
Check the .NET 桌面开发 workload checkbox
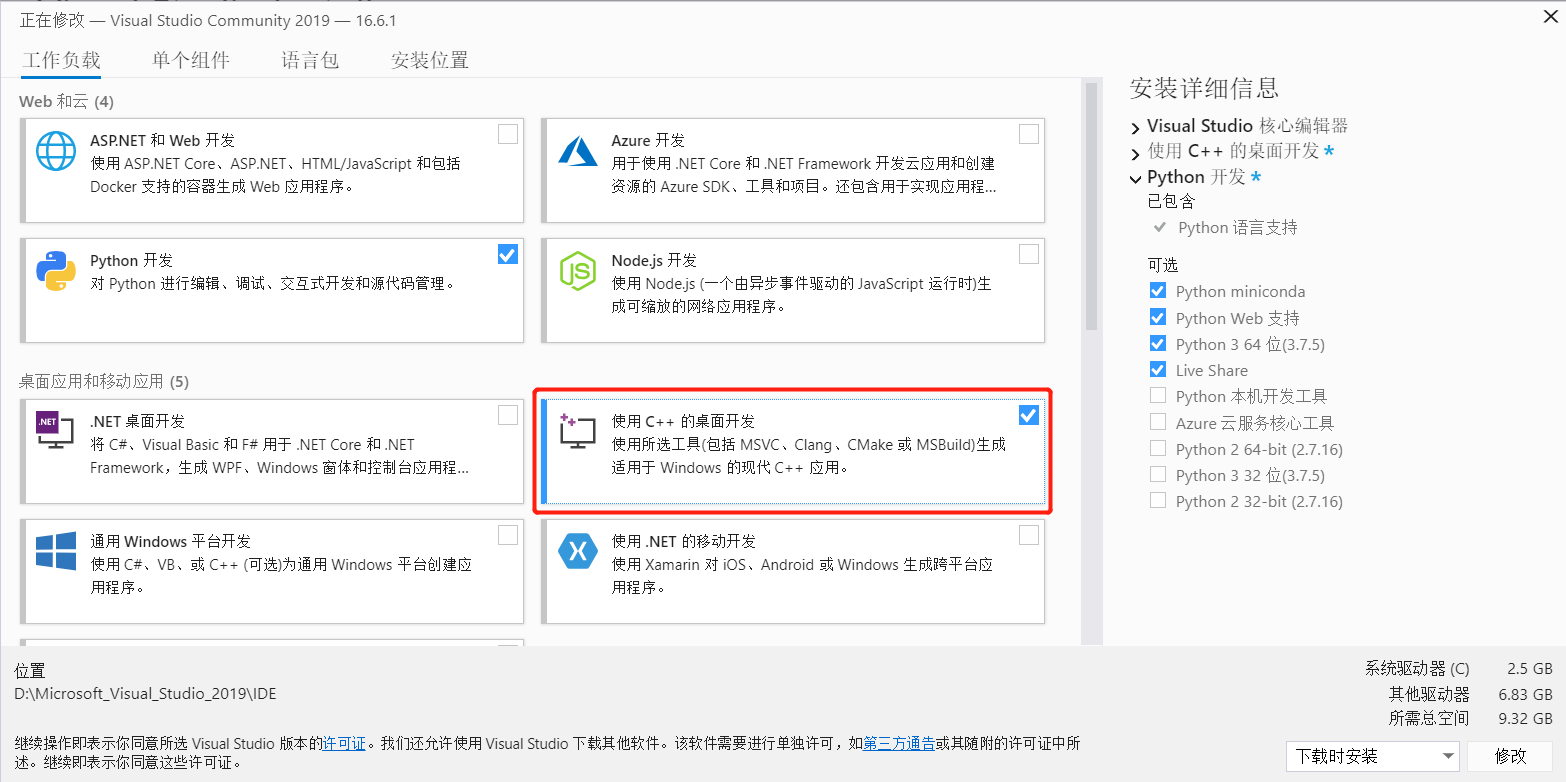tap(508, 414)
